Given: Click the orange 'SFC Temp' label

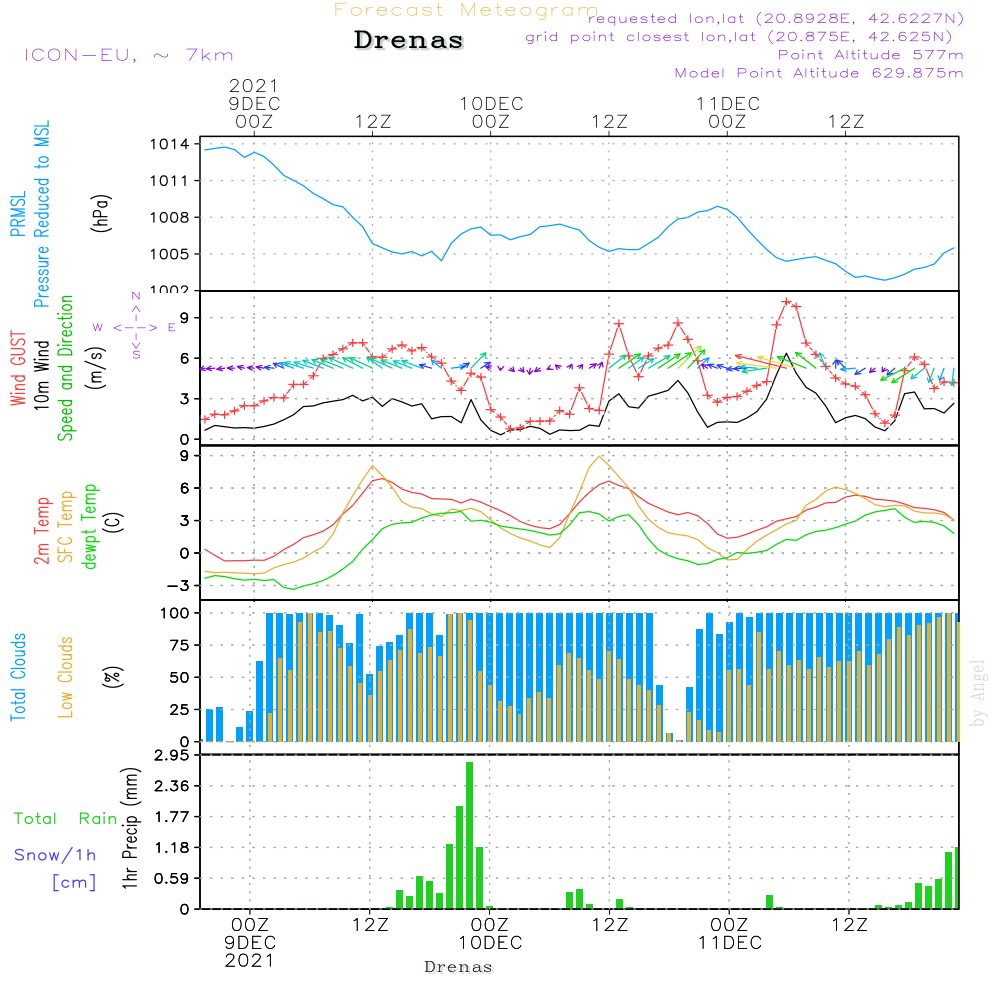Looking at the screenshot, I should pyautogui.click(x=65, y=527).
